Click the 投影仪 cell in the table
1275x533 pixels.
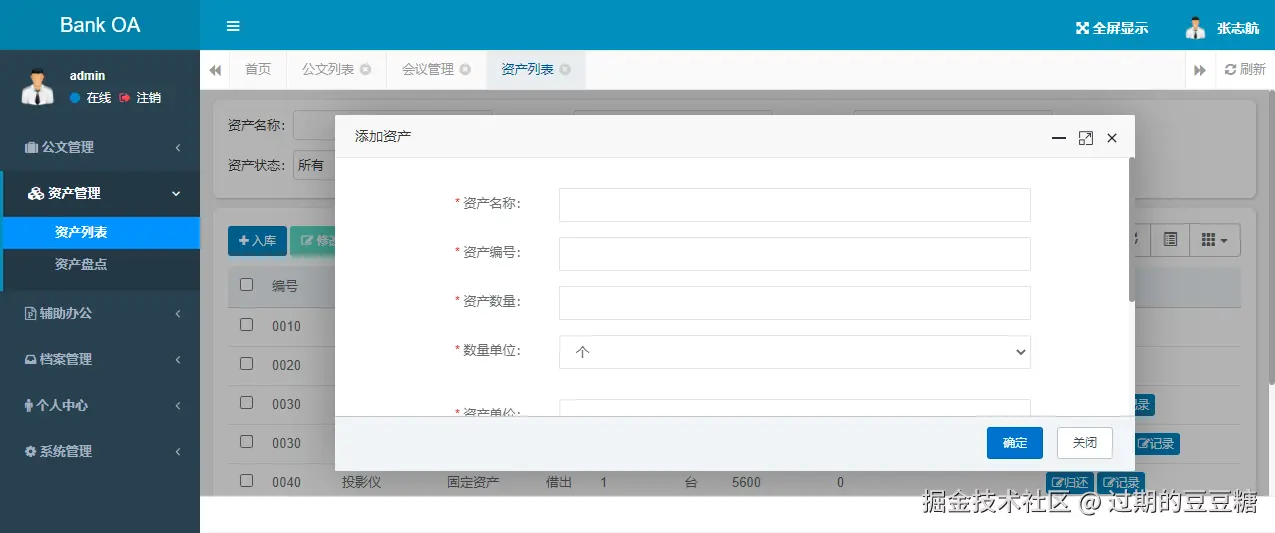pos(362,482)
